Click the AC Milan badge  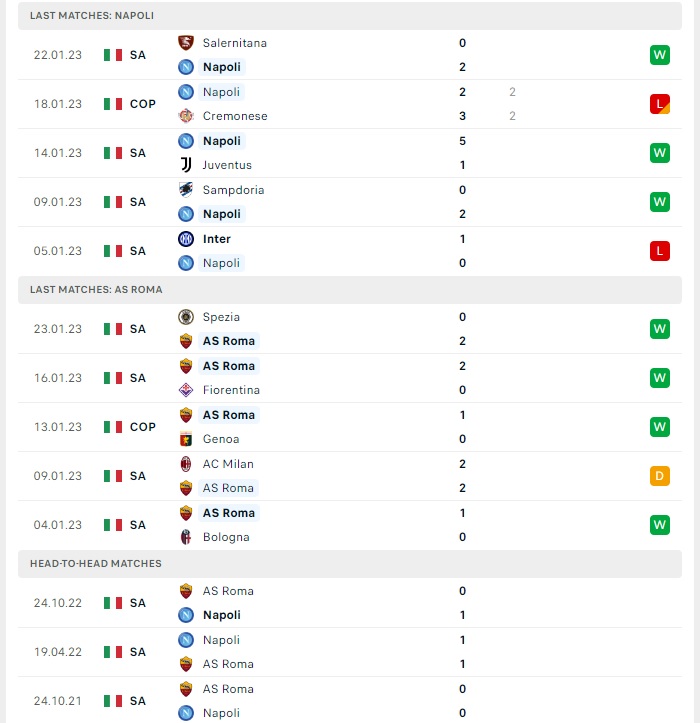[x=186, y=464]
